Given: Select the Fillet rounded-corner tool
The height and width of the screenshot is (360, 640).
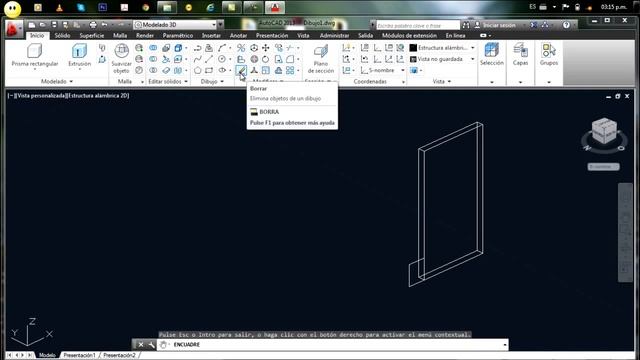Looking at the screenshot, I should click(290, 59).
